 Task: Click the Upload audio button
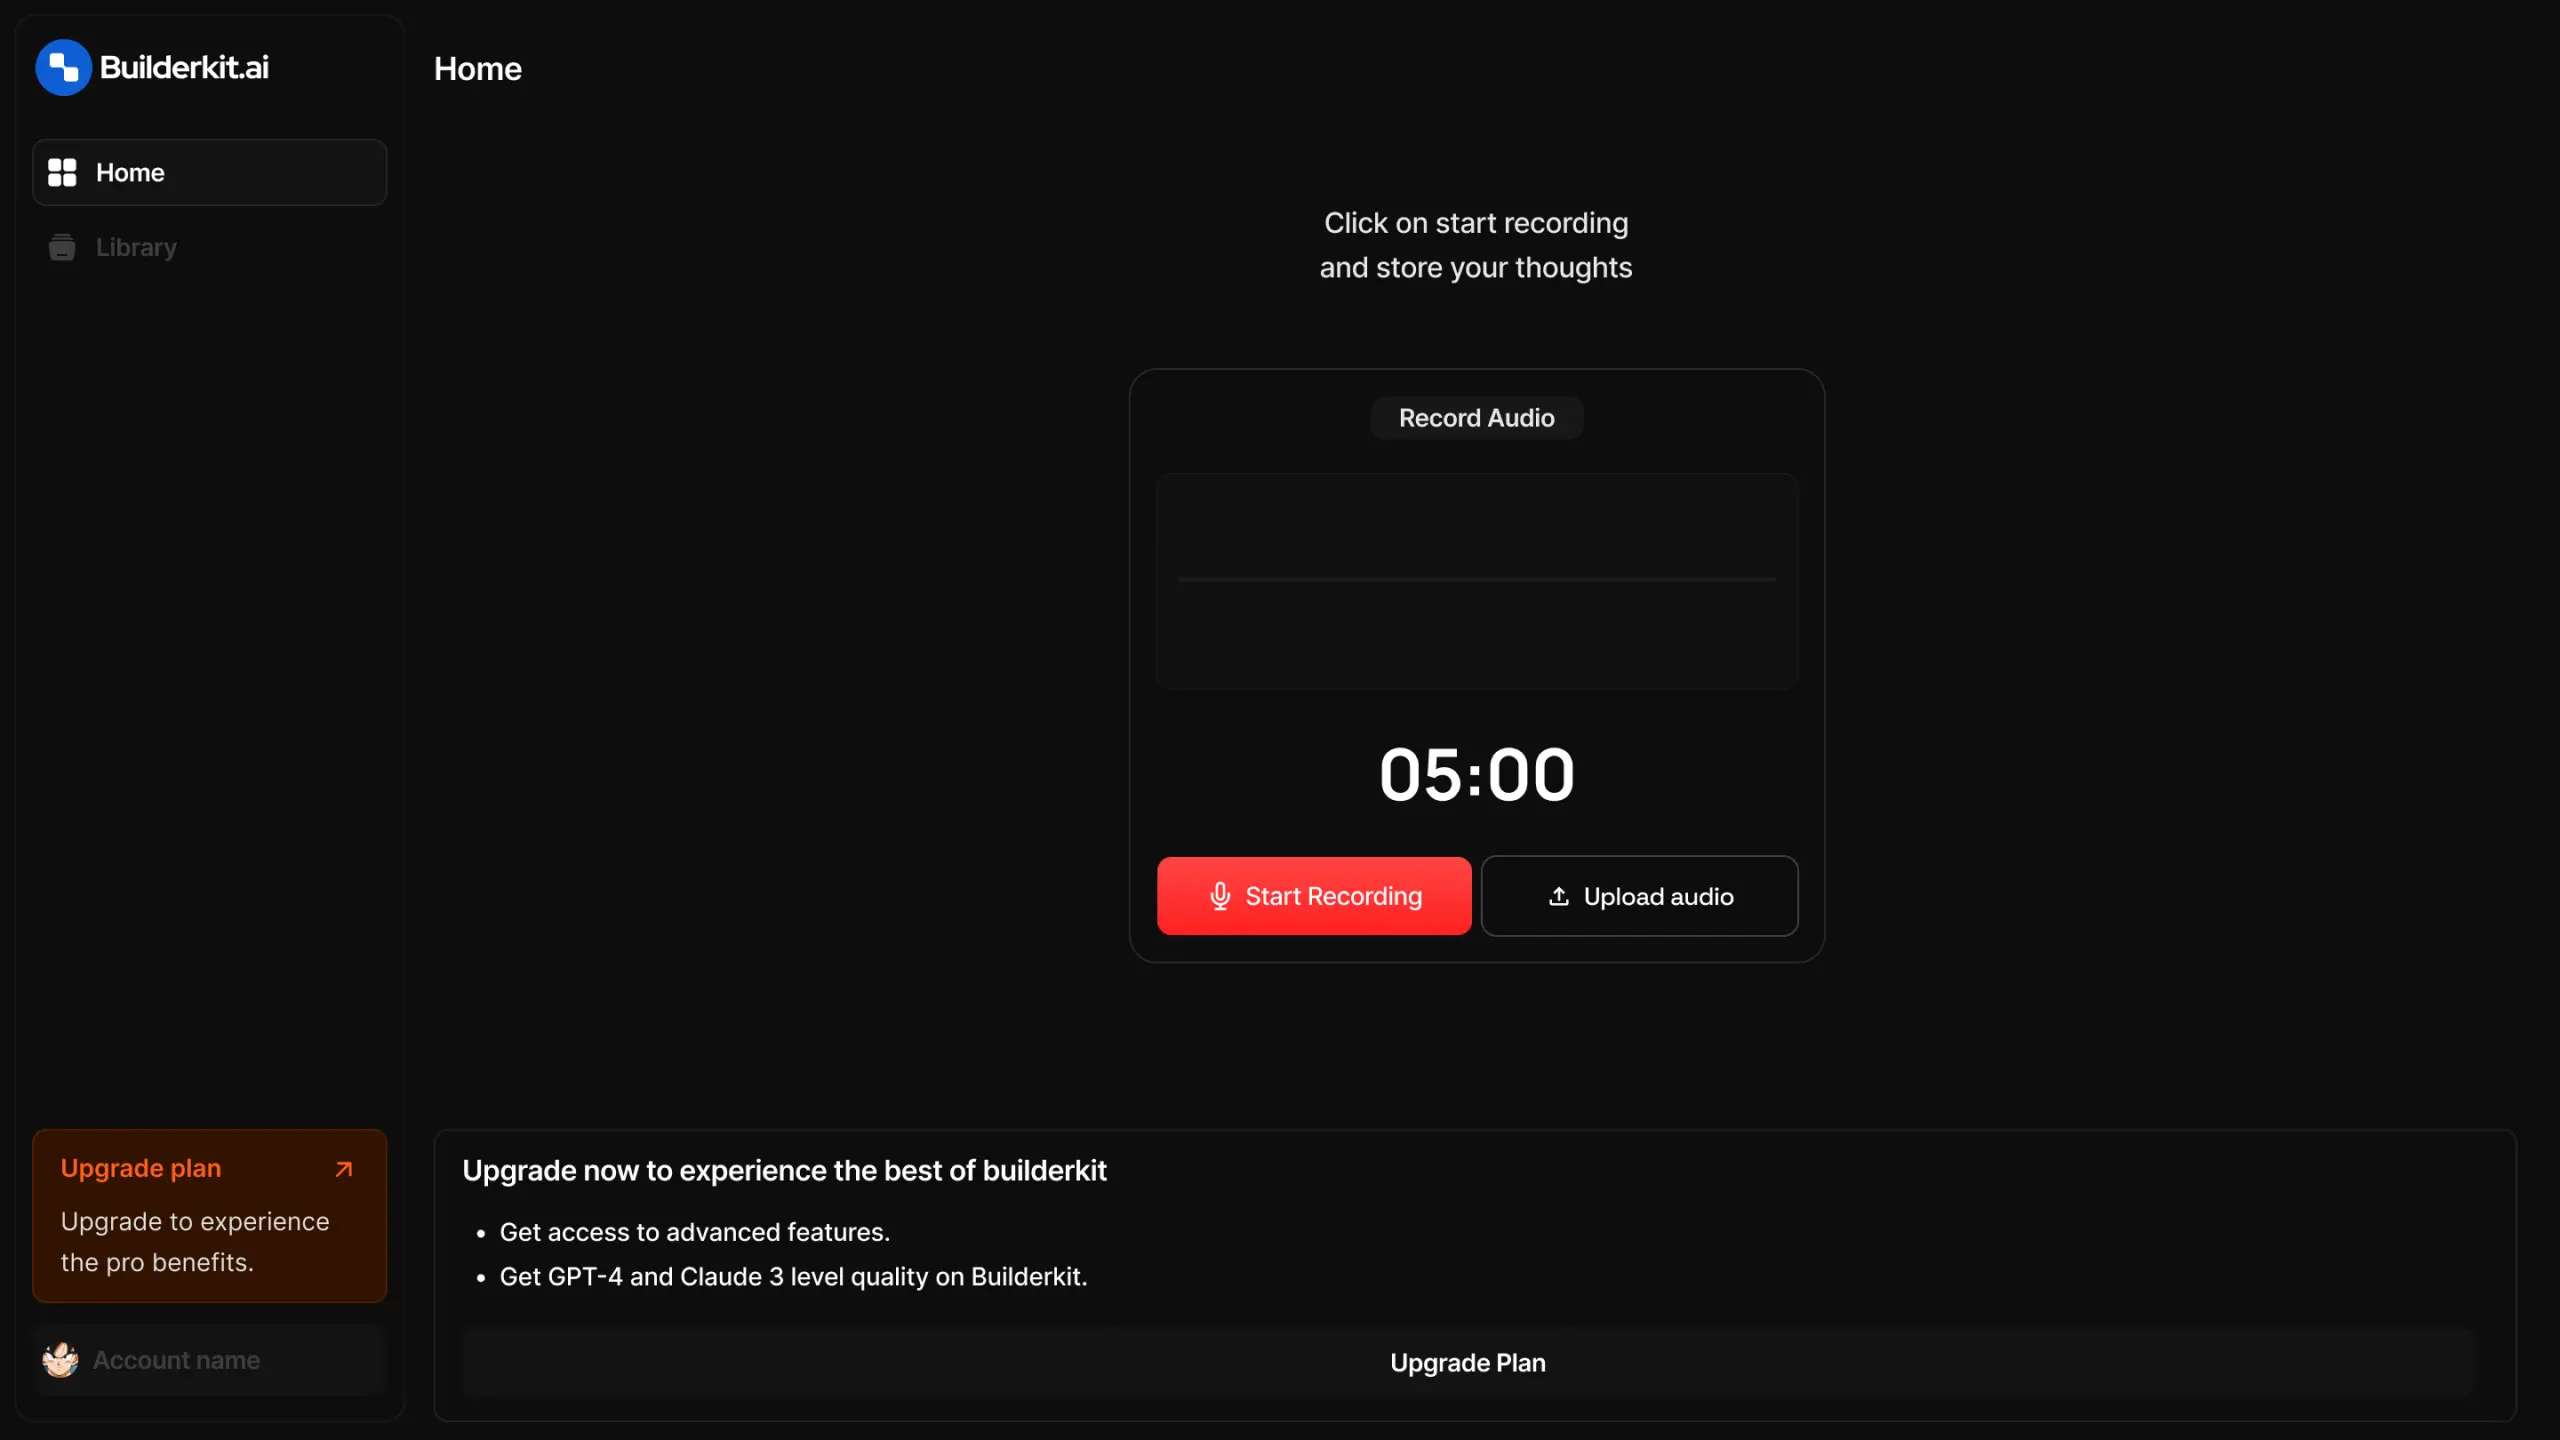click(x=1638, y=896)
